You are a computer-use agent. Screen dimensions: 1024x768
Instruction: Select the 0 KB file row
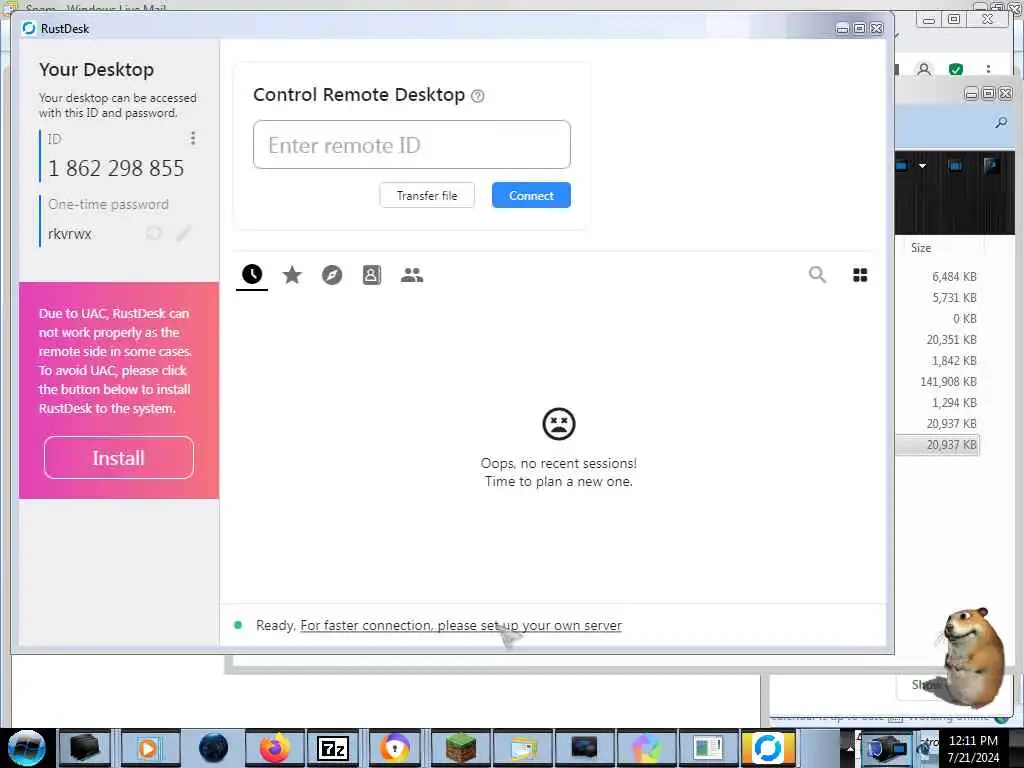pos(938,319)
